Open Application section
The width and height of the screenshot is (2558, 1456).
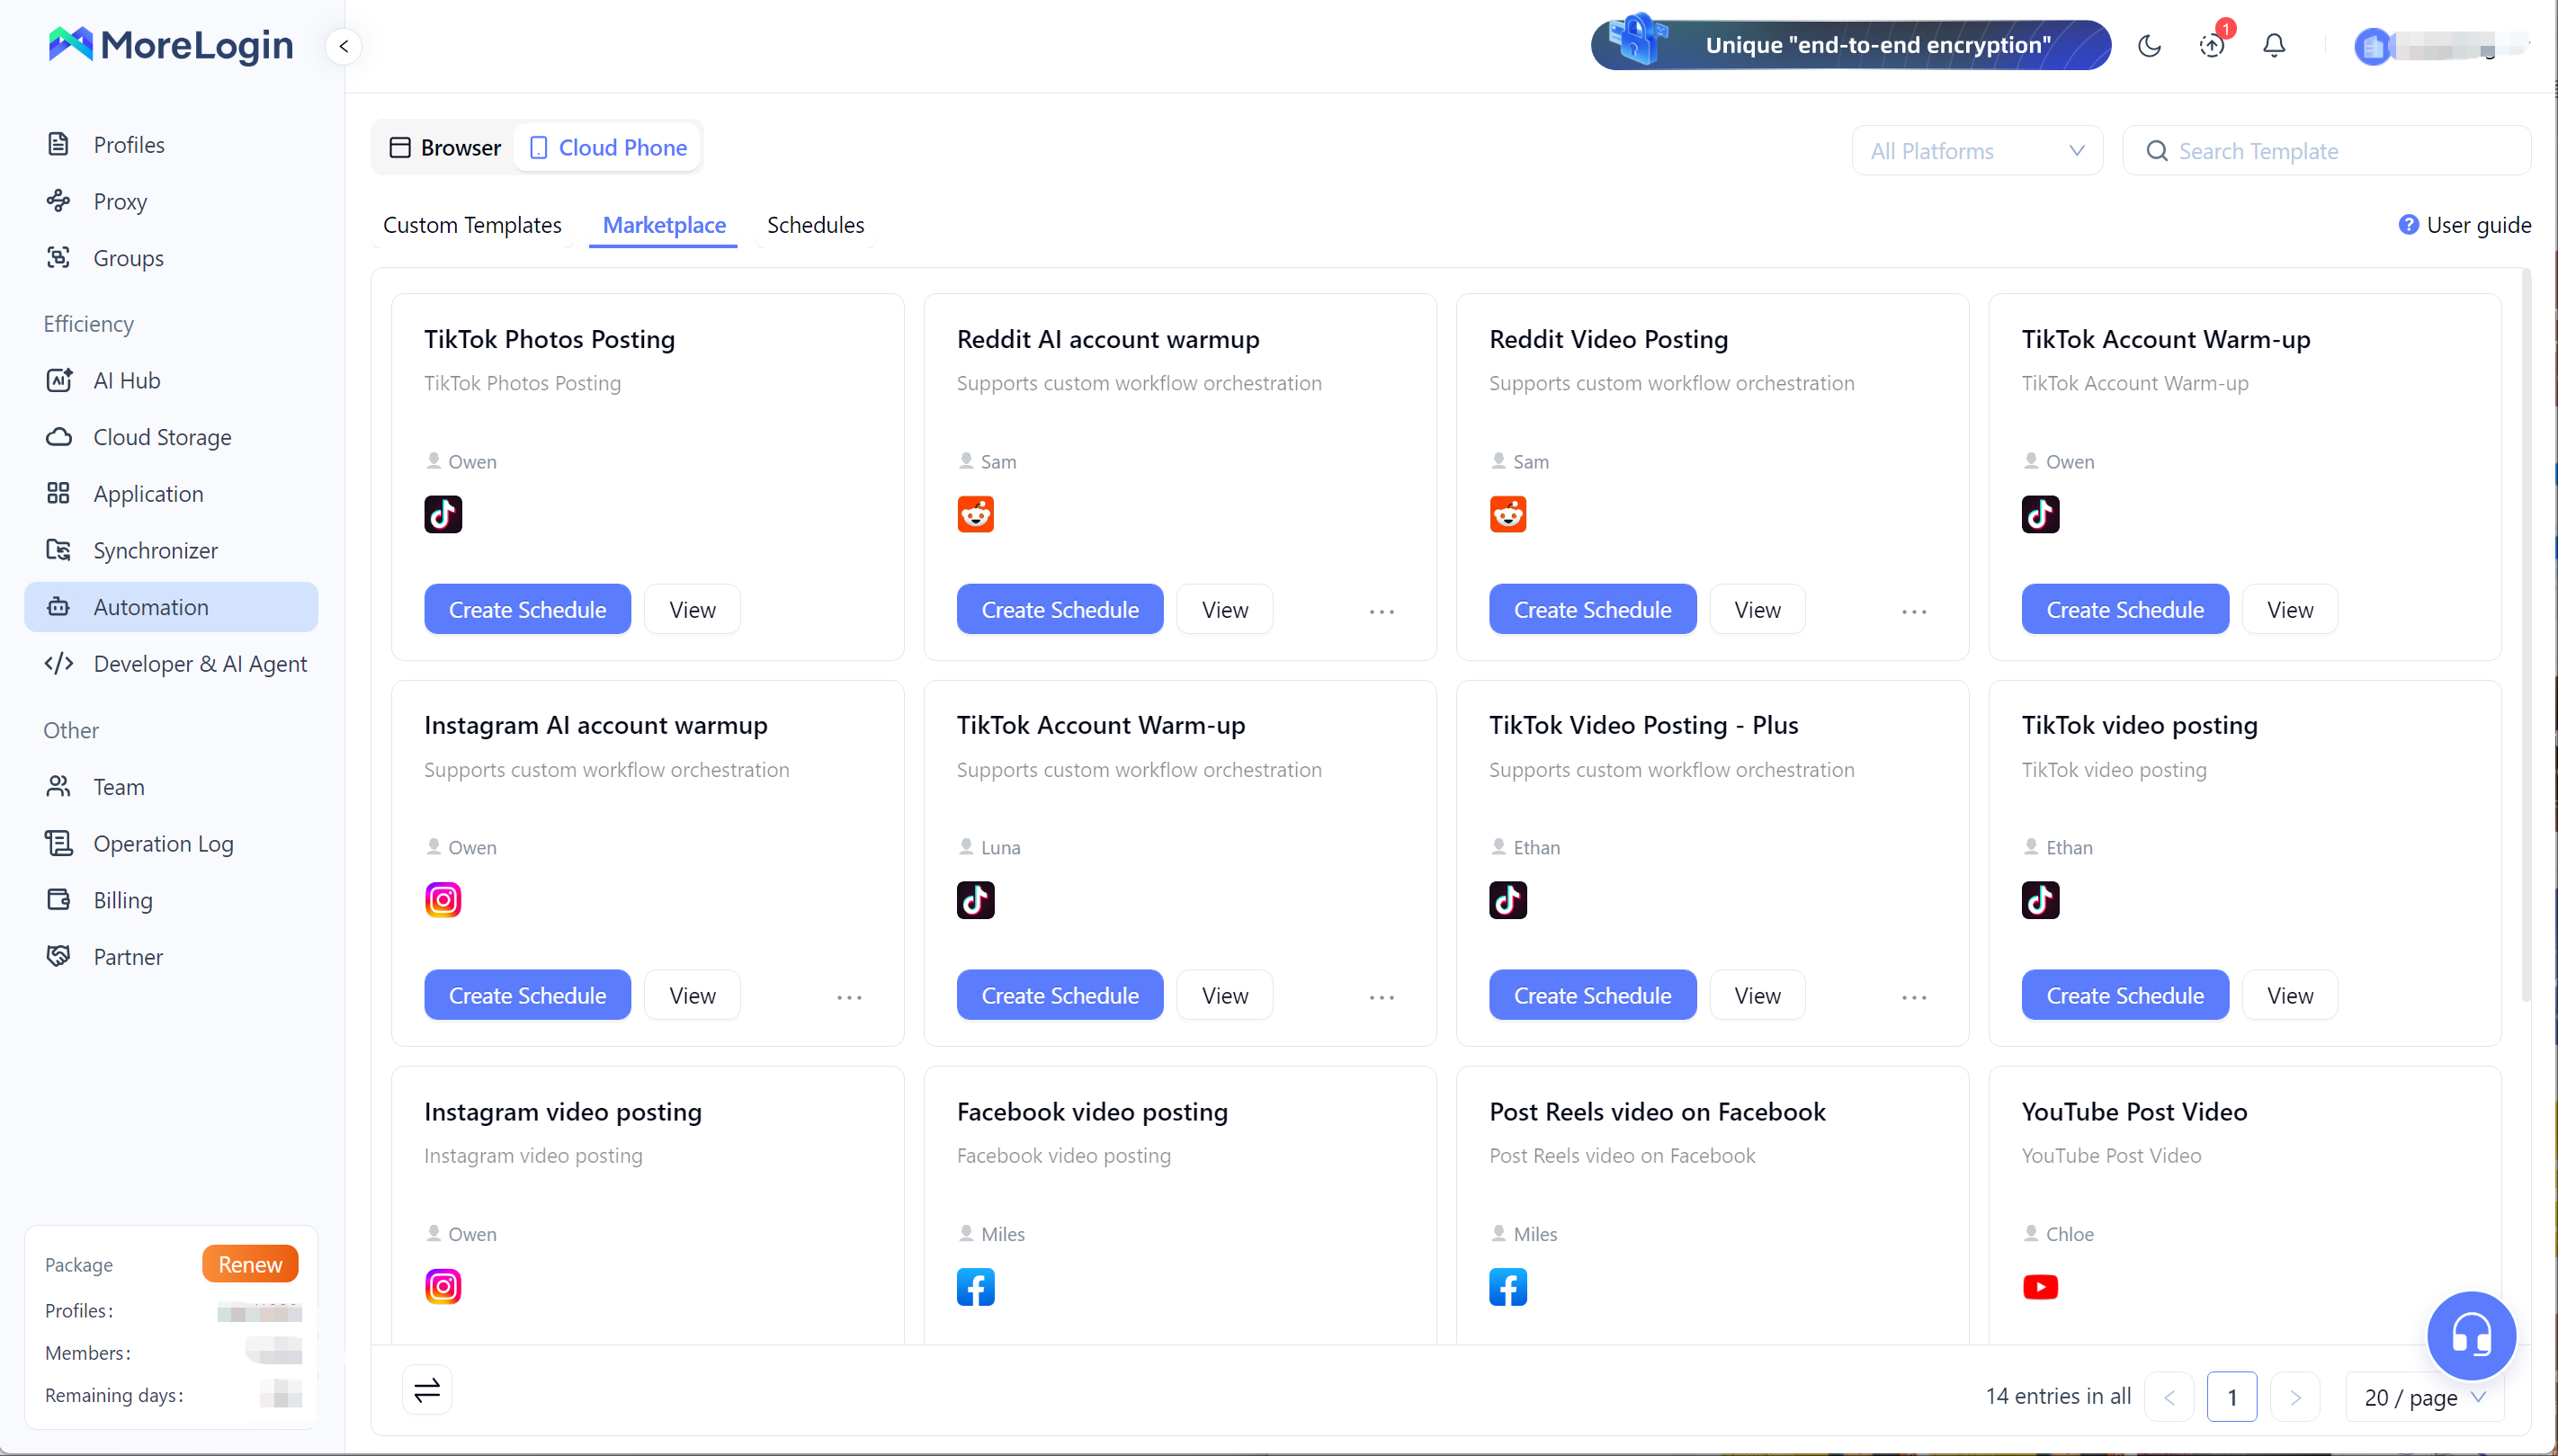(x=171, y=494)
